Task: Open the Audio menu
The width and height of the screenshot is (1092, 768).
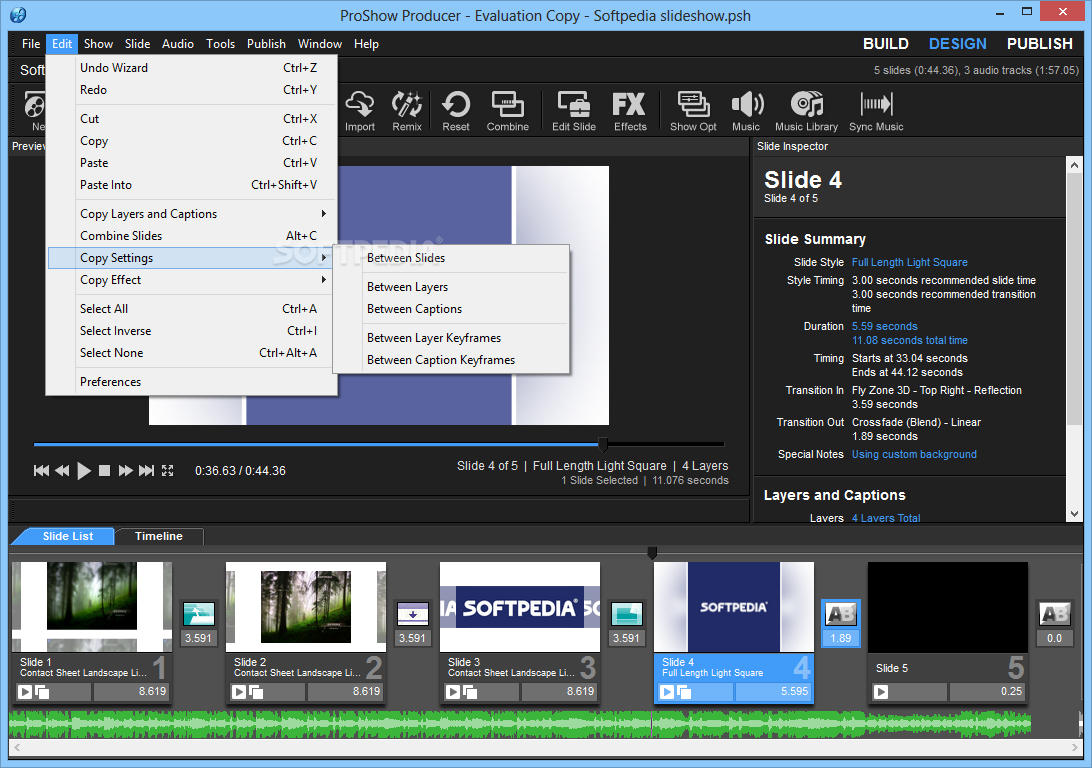Action: 178,44
